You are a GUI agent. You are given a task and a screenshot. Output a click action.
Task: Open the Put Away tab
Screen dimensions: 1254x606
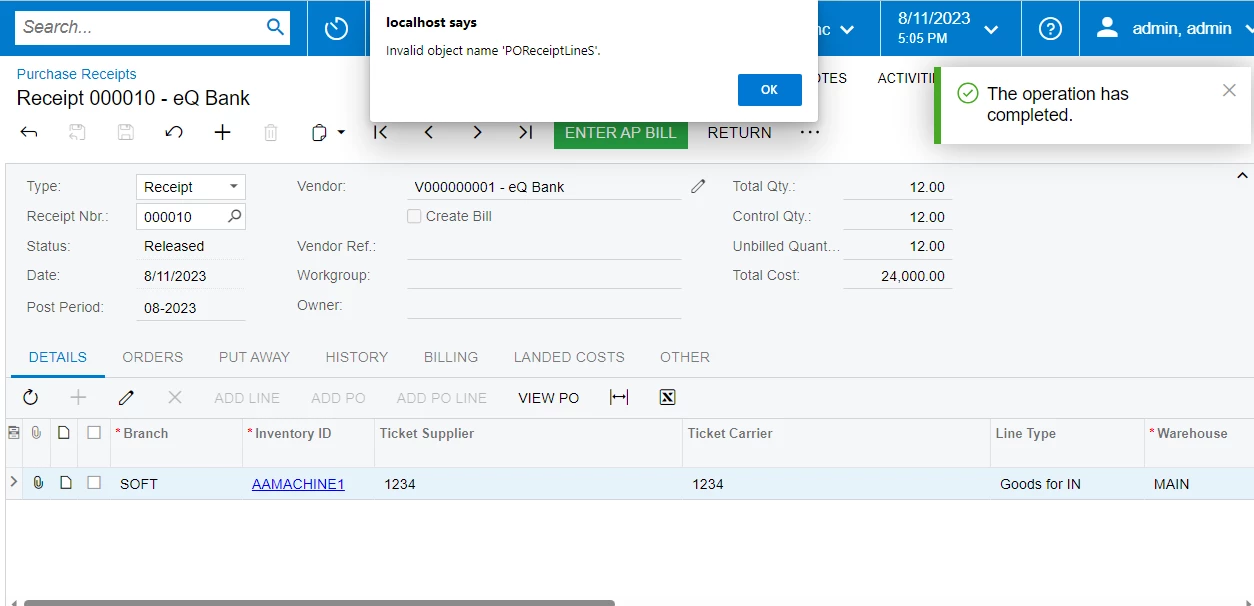pos(254,357)
